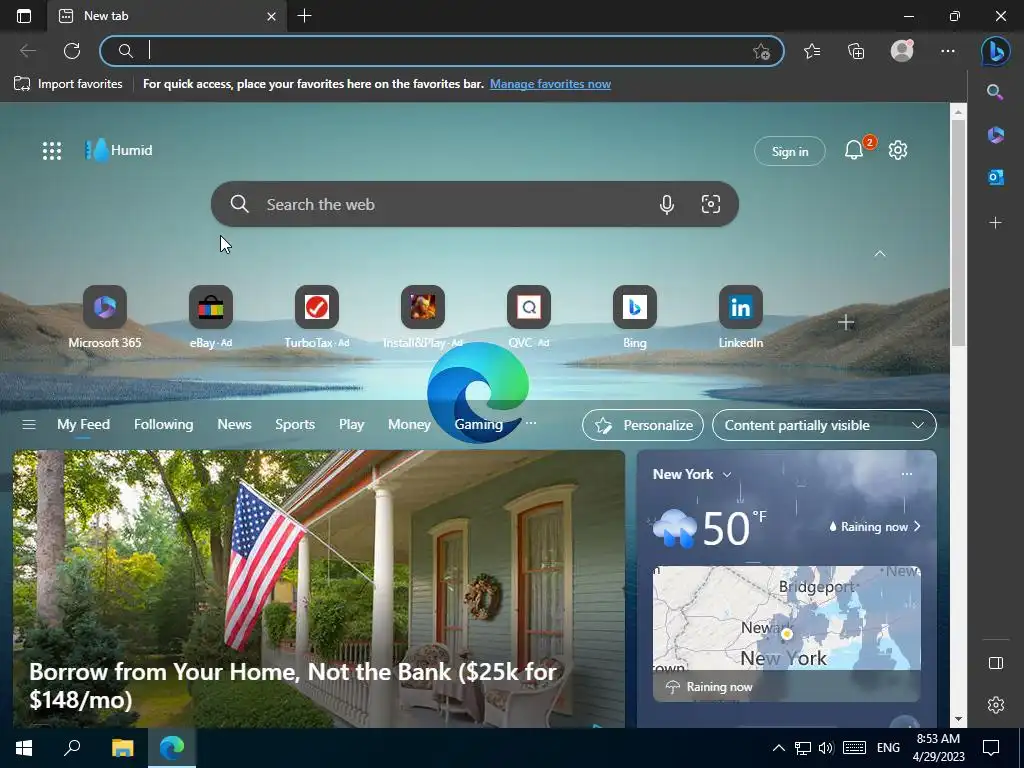Image resolution: width=1024 pixels, height=768 pixels.
Task: Open page settings gear icon
Action: pyautogui.click(x=898, y=150)
